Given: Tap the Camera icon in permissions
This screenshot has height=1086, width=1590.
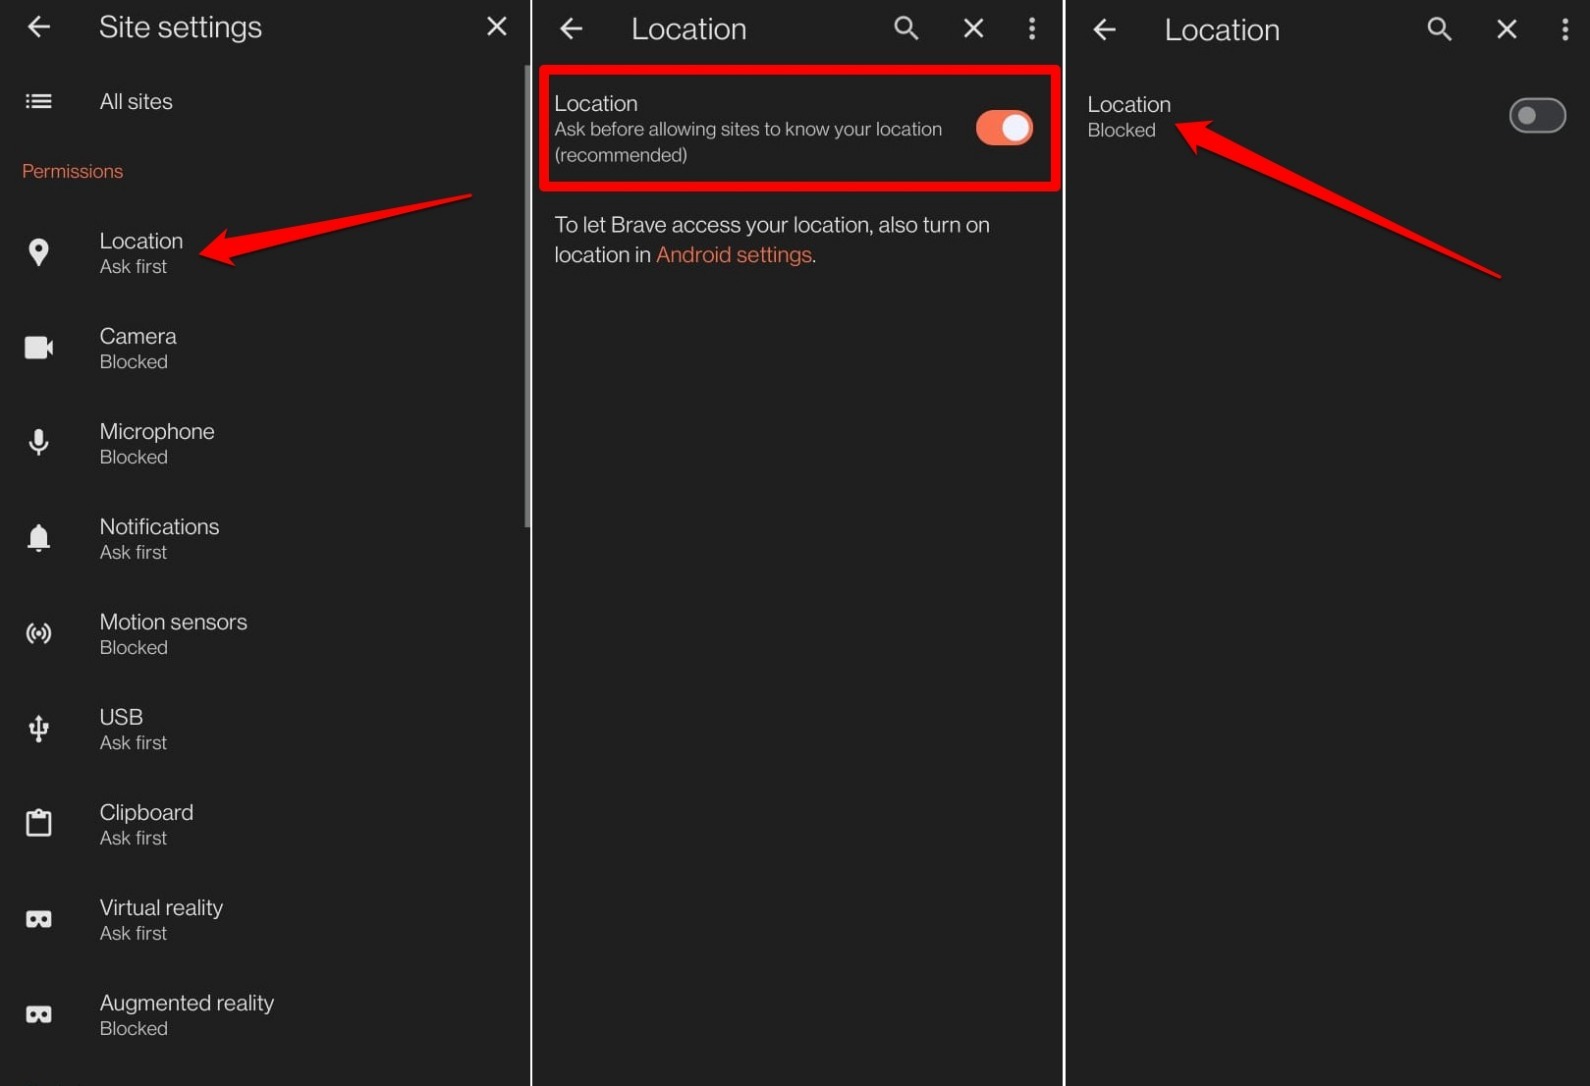Looking at the screenshot, I should 39,347.
